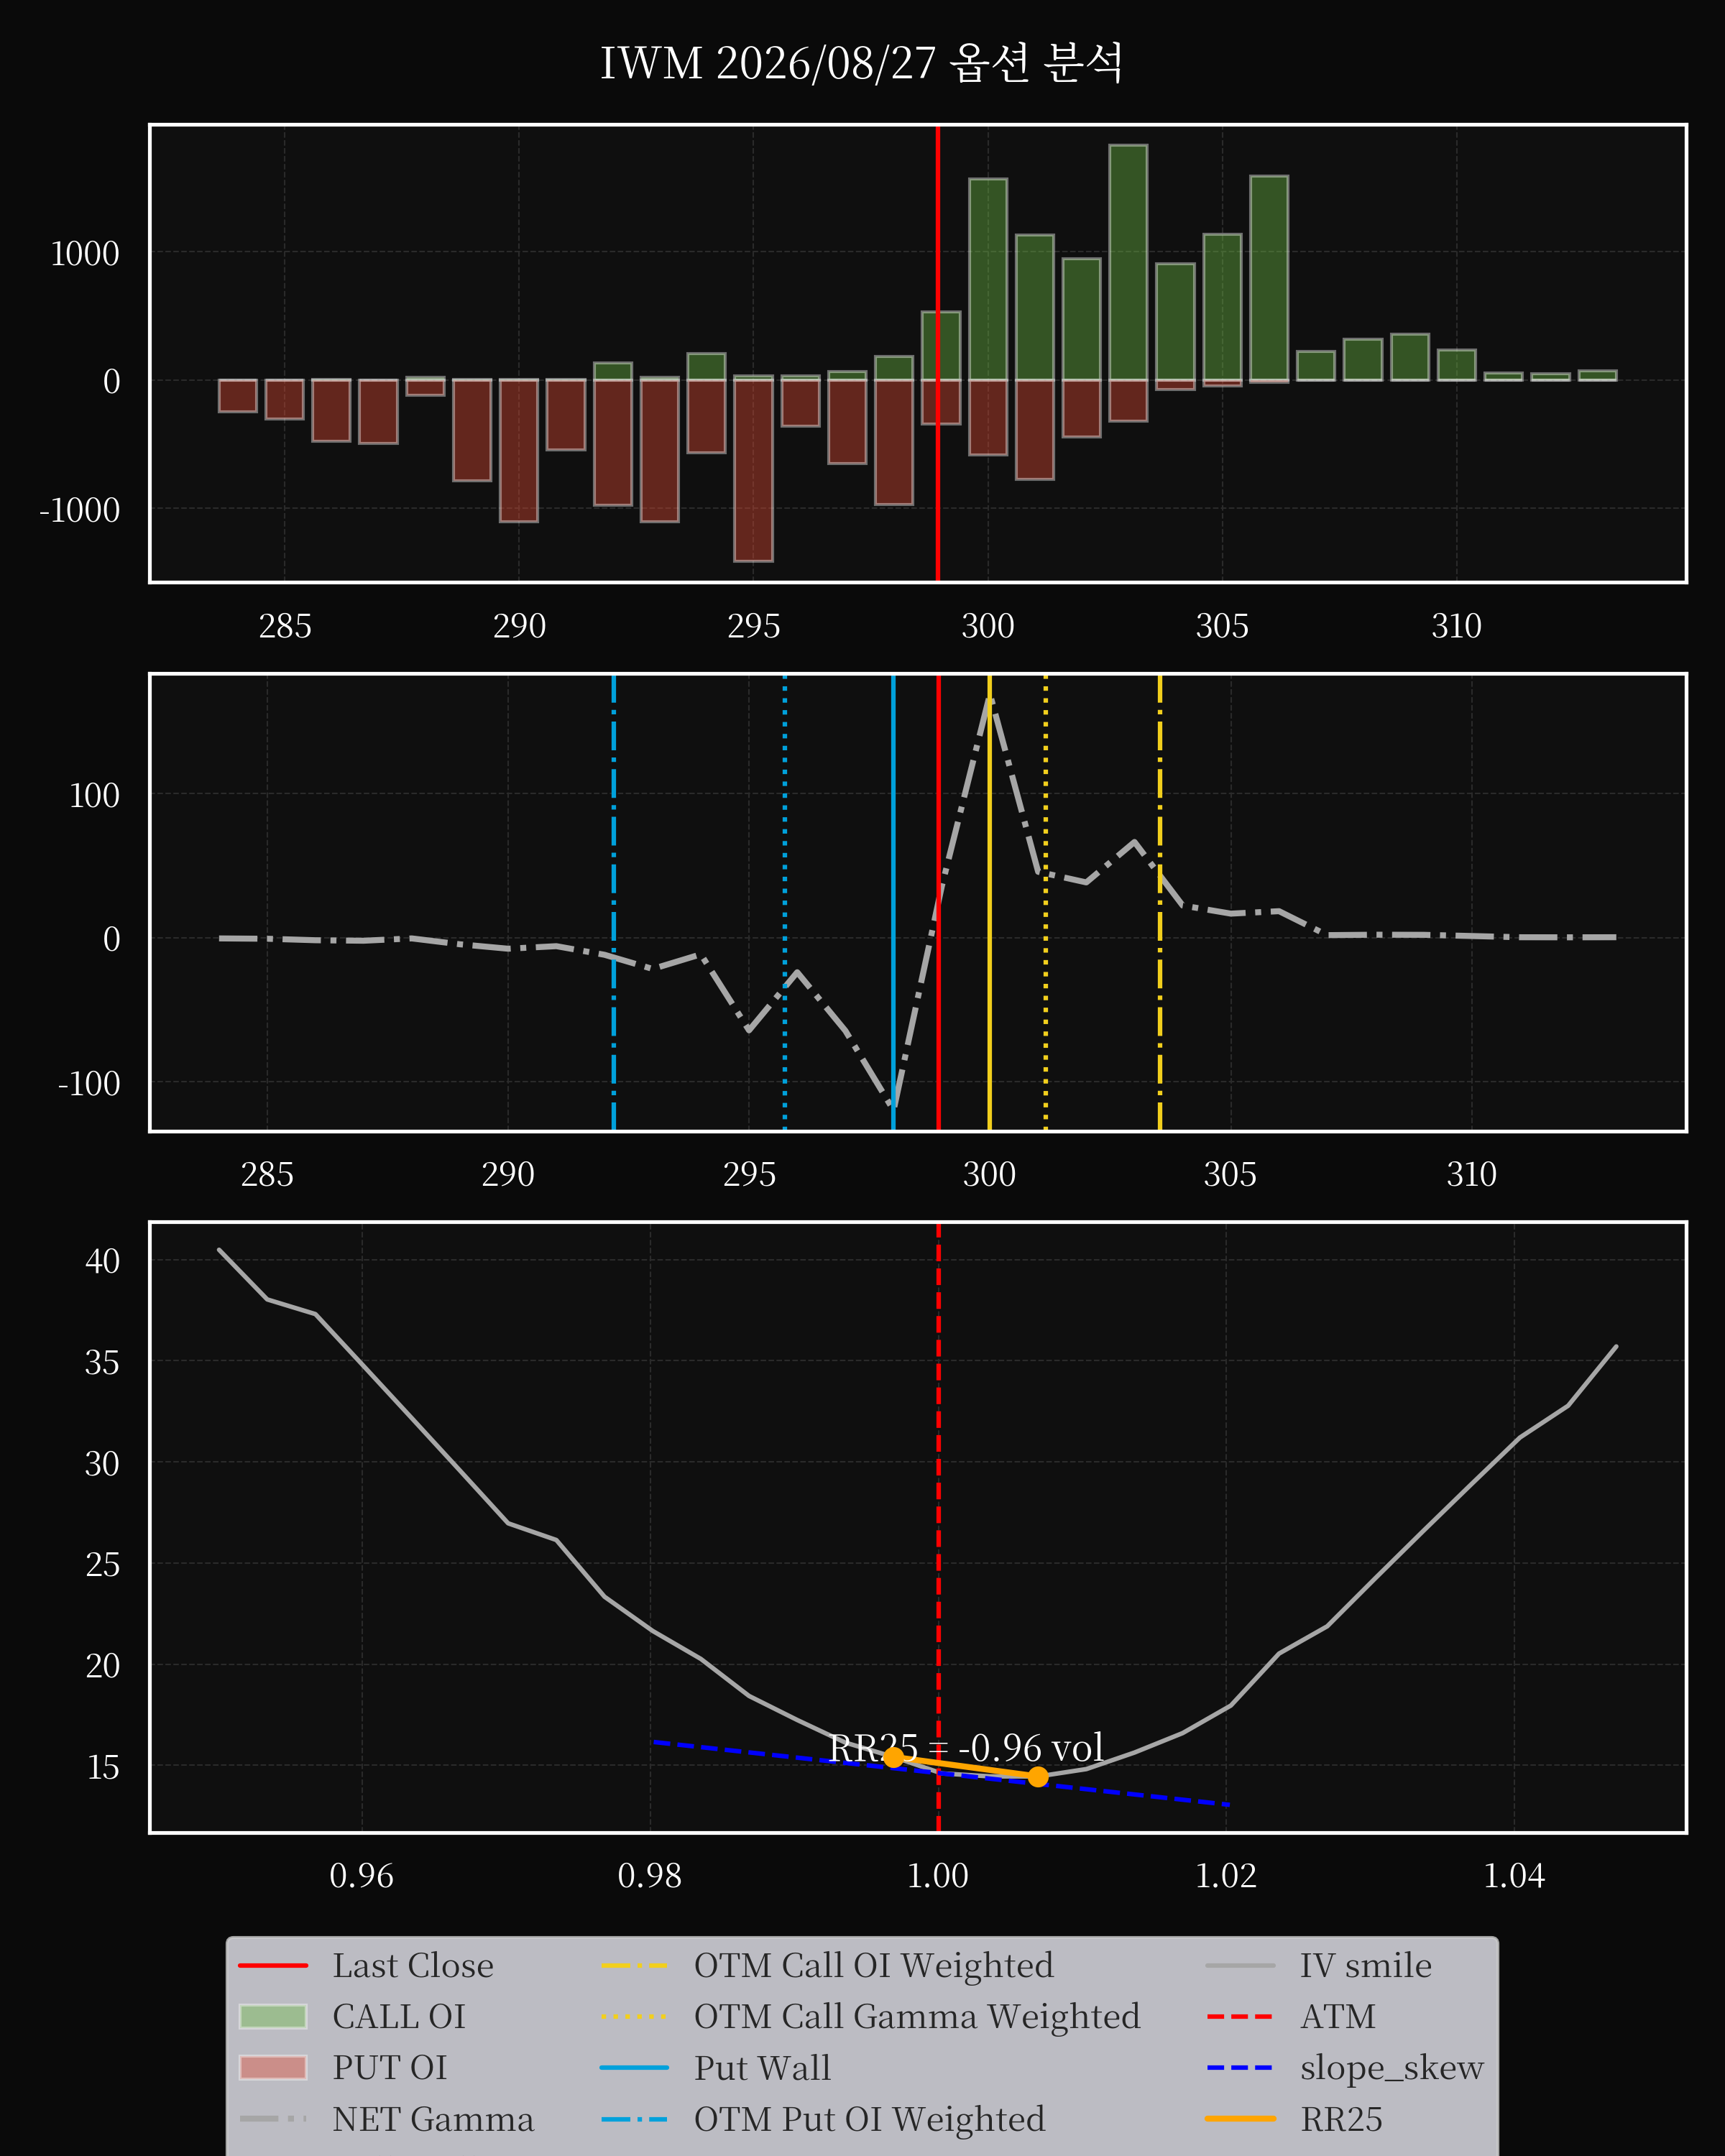Click the 'CALL OI' legend label
1725x2156 pixels.
click(x=399, y=2017)
